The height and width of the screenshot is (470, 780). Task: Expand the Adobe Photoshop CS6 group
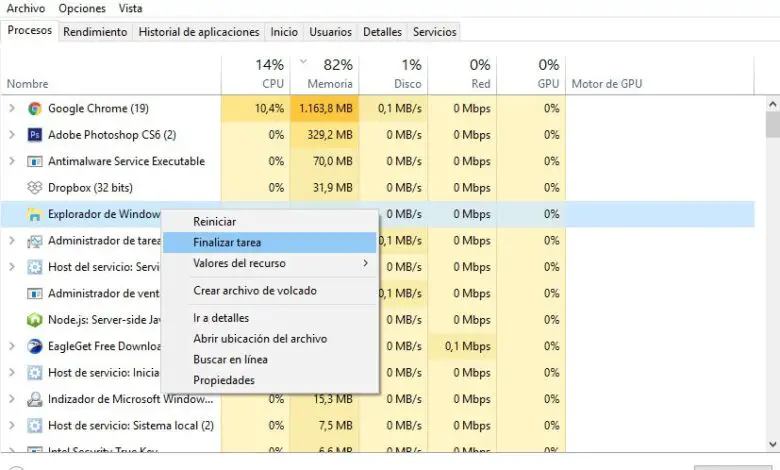pyautogui.click(x=12, y=135)
